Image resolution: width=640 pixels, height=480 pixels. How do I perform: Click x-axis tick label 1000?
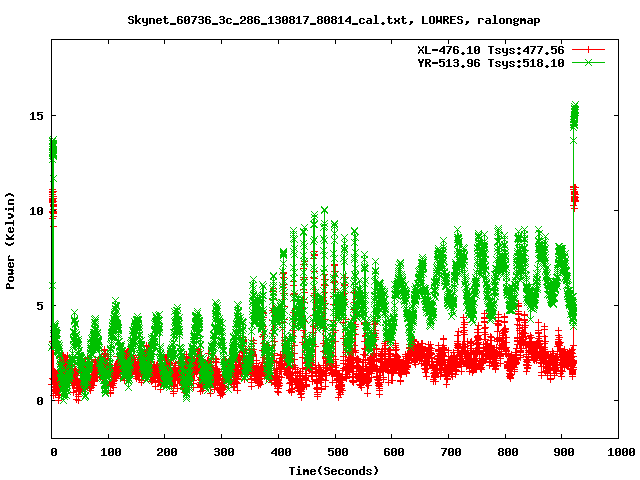[x=621, y=452]
